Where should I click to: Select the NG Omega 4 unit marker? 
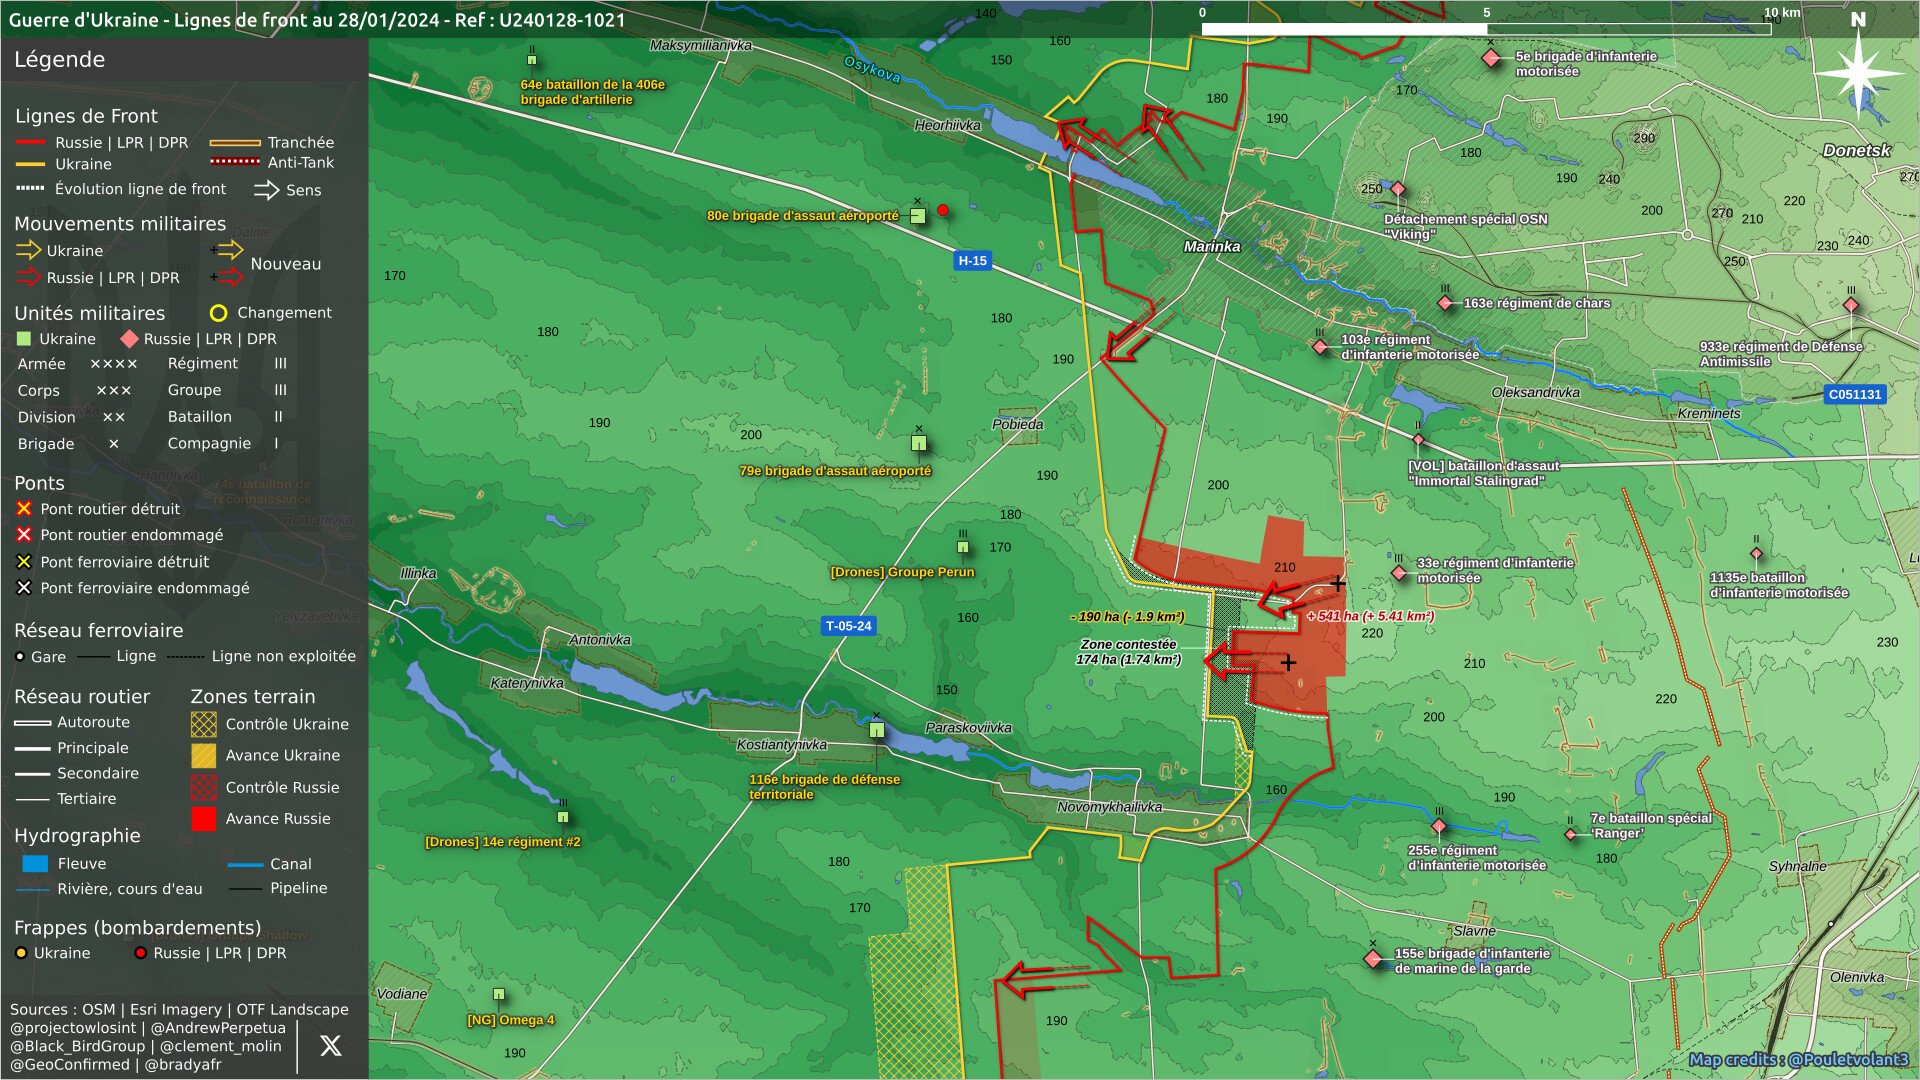pos(499,994)
